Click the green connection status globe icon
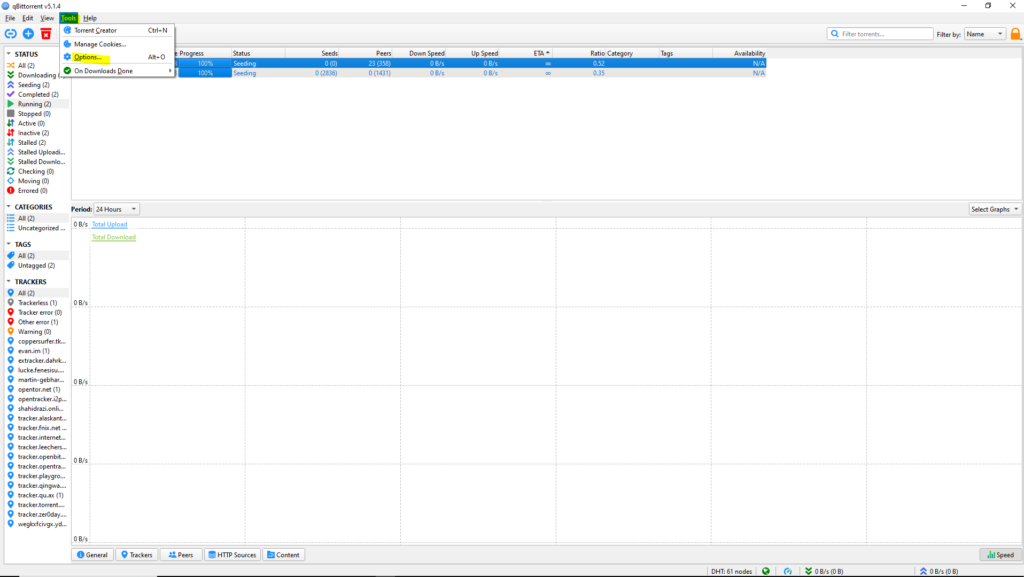This screenshot has height=577, width=1024. pyautogui.click(x=765, y=571)
